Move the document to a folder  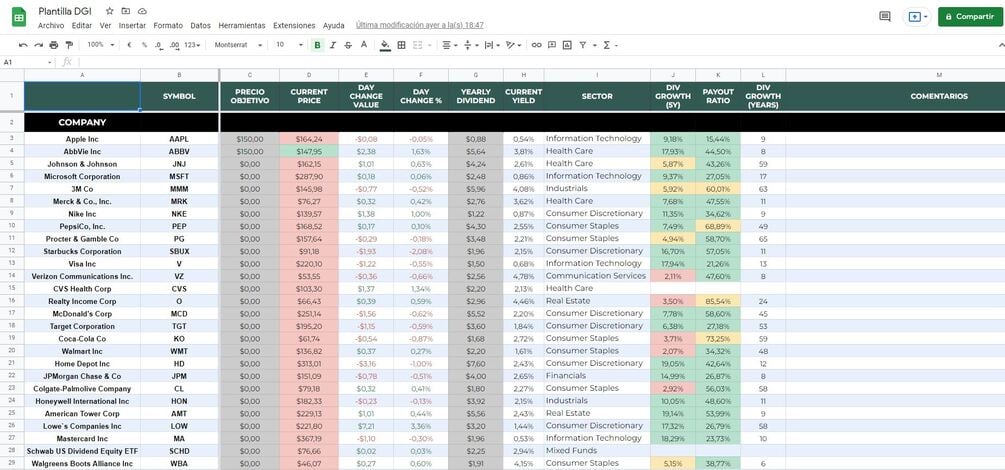tap(126, 12)
